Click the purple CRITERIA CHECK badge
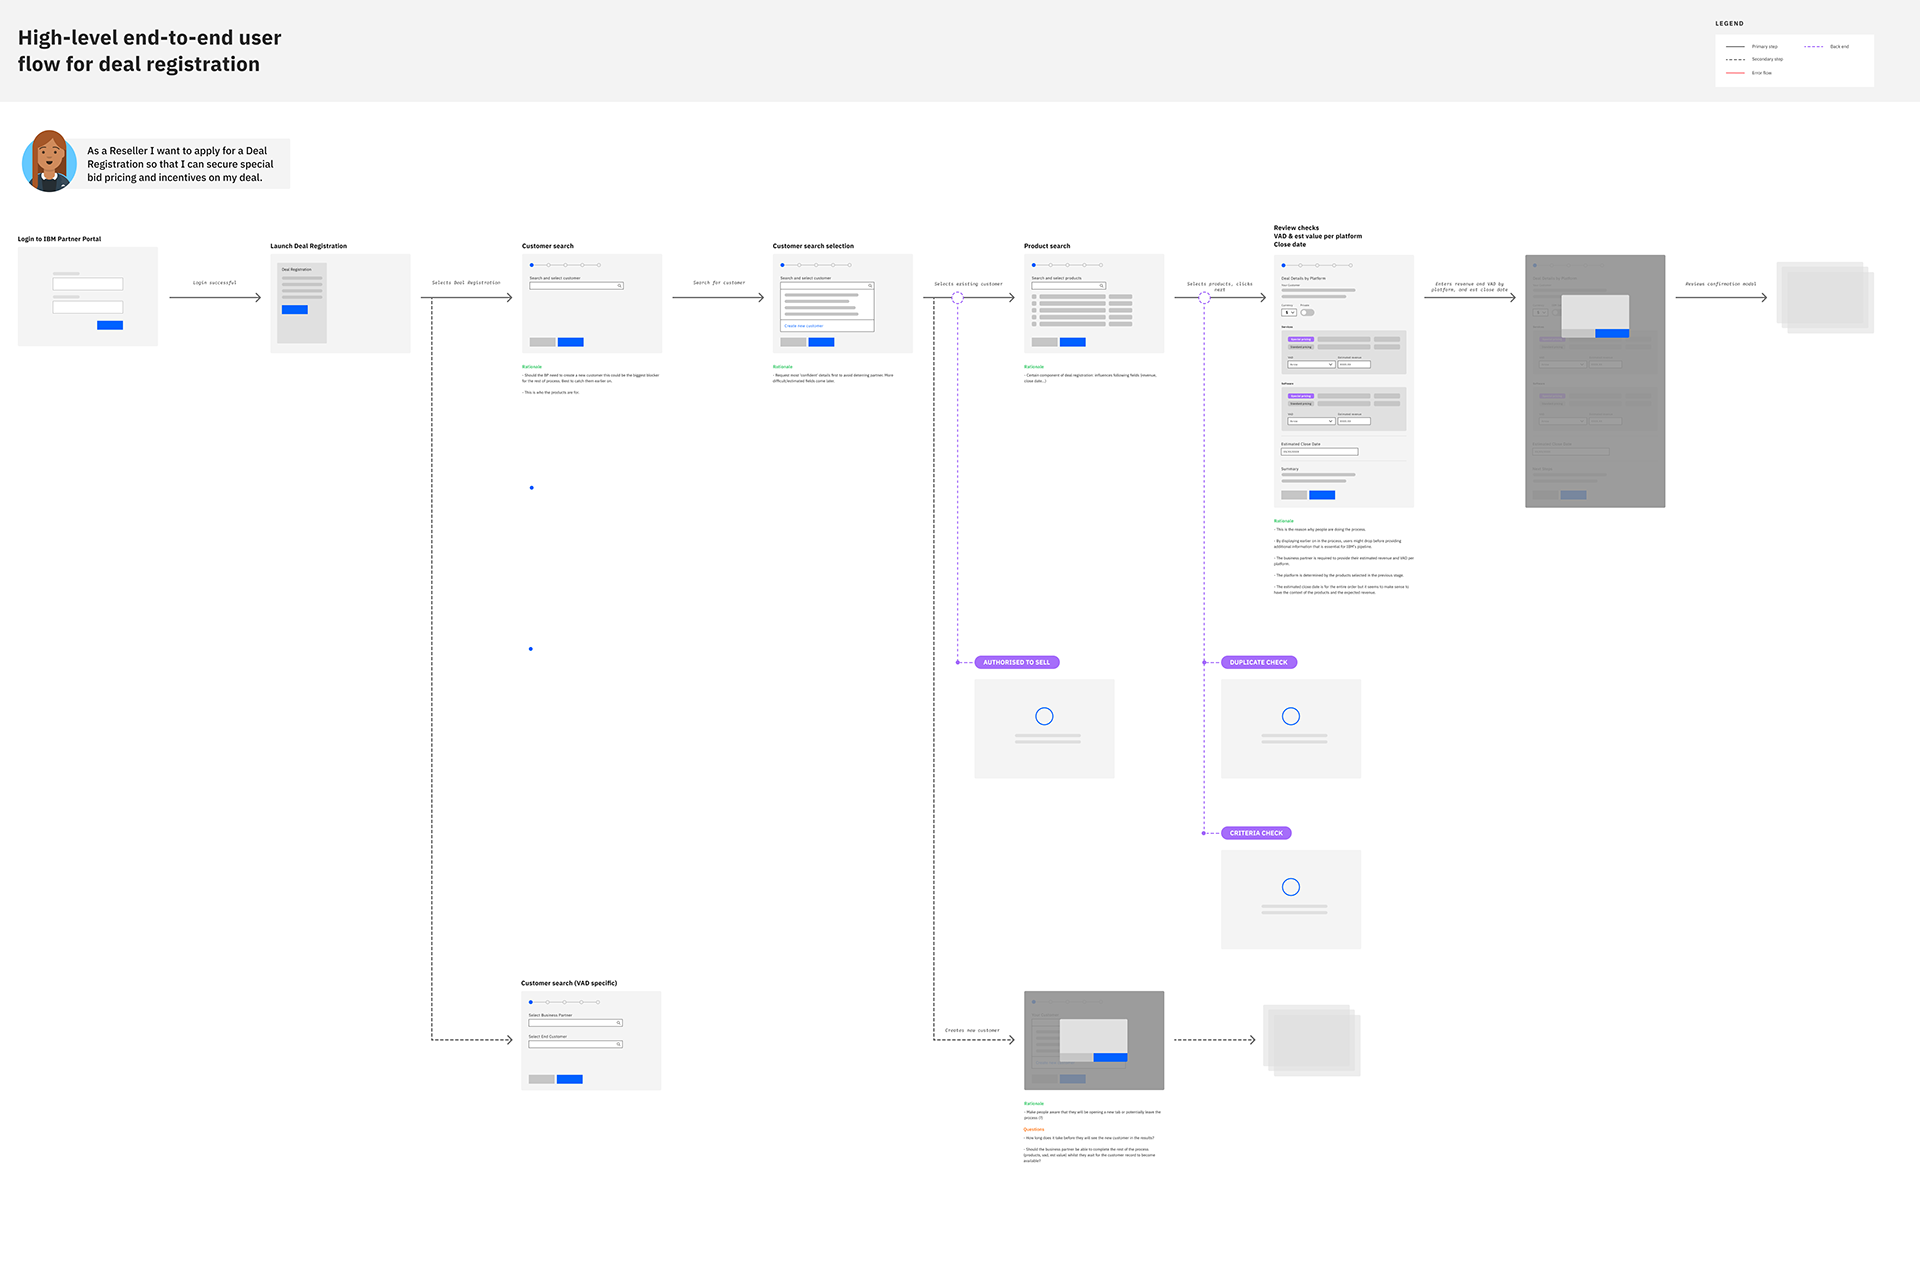1920x1279 pixels. tap(1256, 832)
